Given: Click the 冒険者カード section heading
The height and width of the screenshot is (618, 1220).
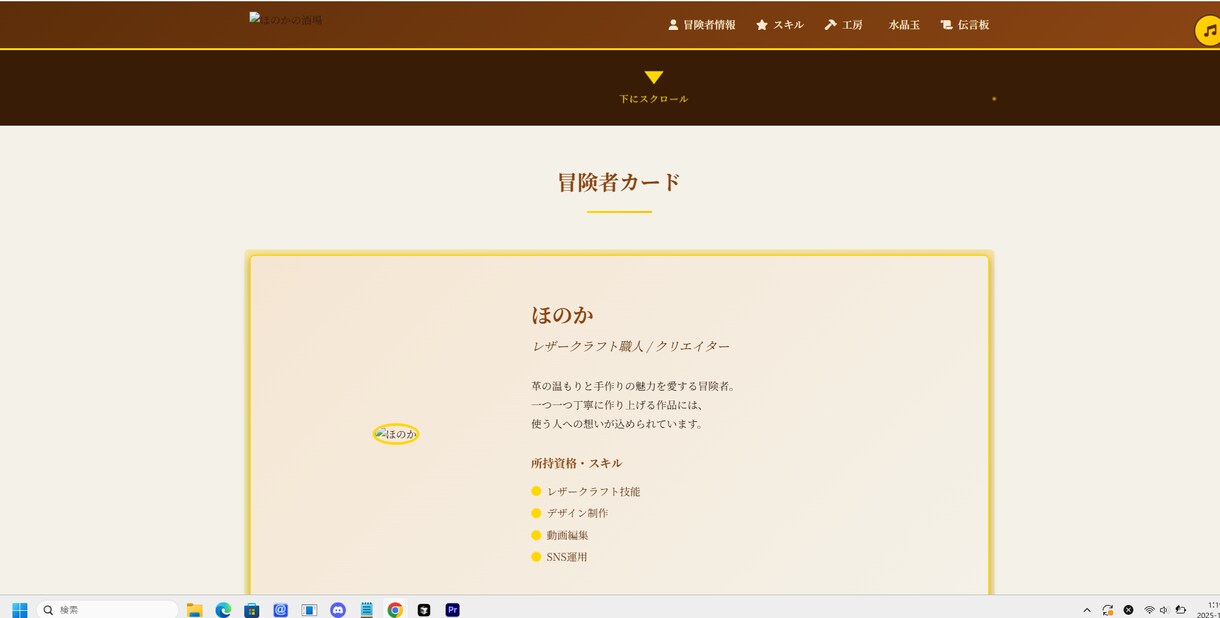Looking at the screenshot, I should (x=619, y=183).
